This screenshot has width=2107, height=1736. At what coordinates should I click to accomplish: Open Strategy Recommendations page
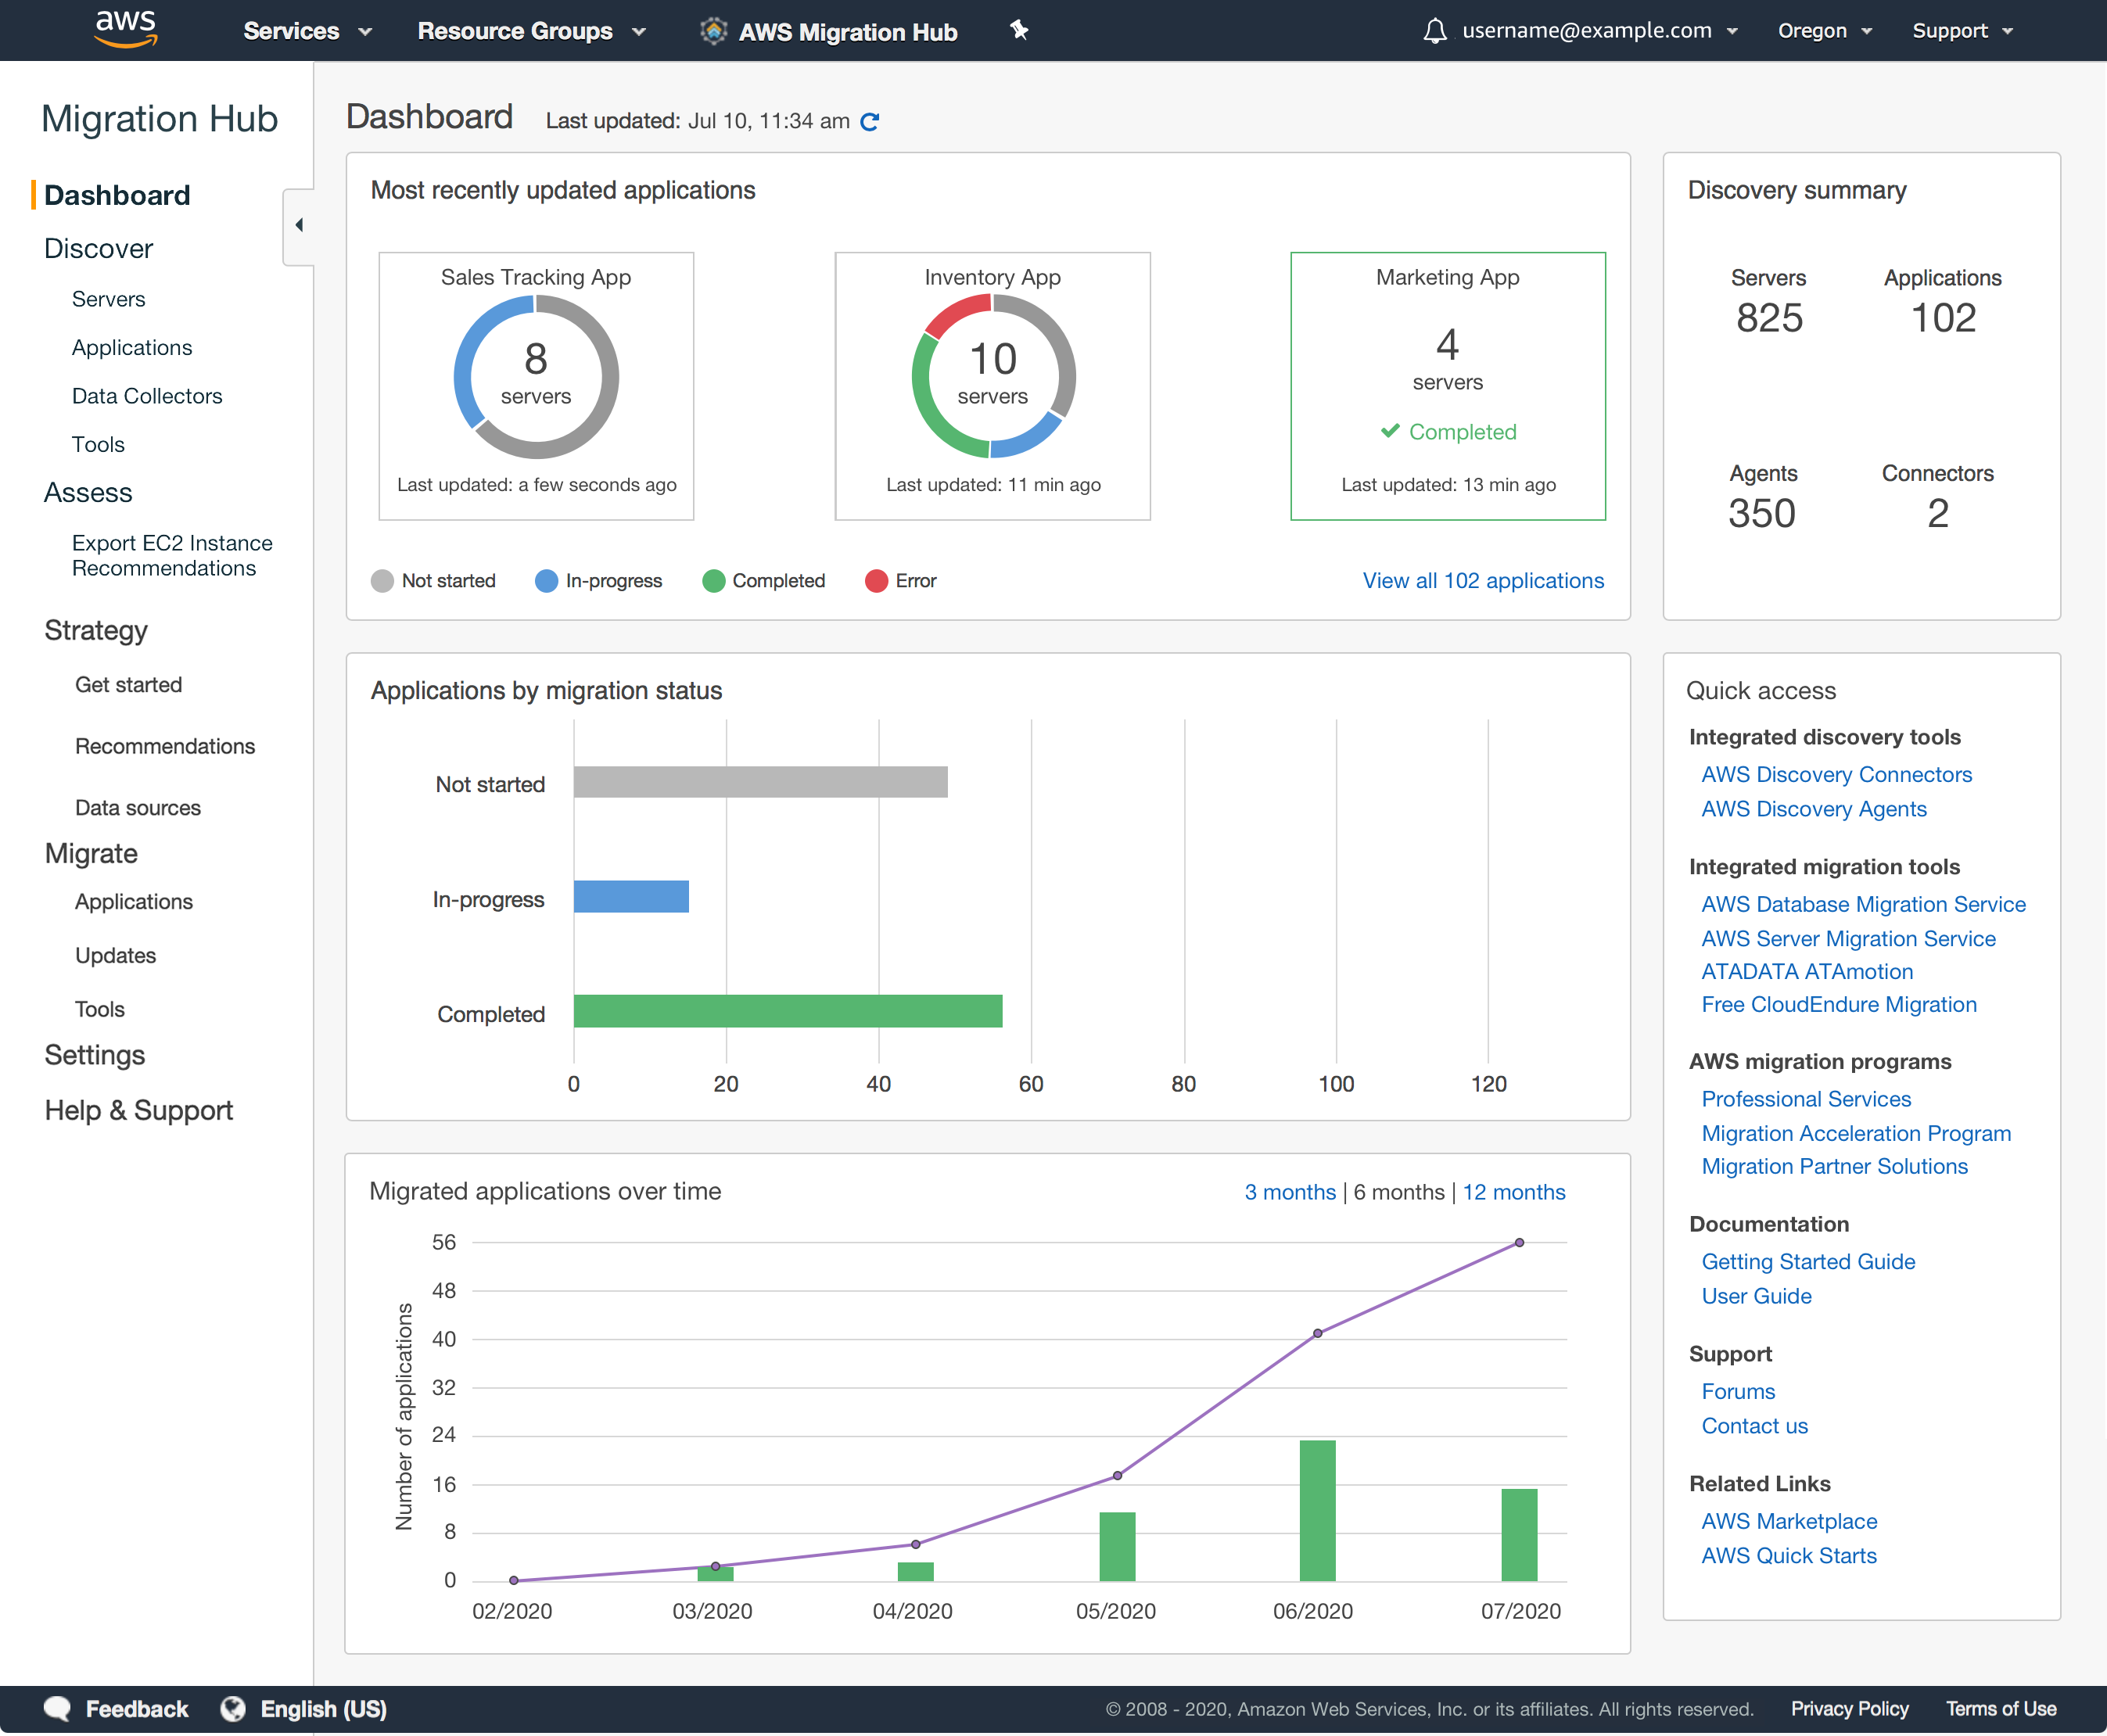(165, 746)
